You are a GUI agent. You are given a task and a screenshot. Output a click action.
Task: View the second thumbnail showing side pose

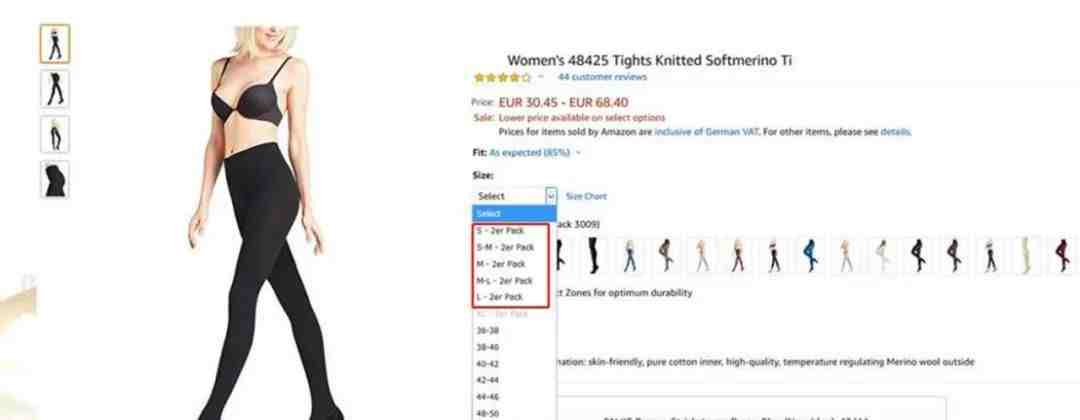point(54,89)
